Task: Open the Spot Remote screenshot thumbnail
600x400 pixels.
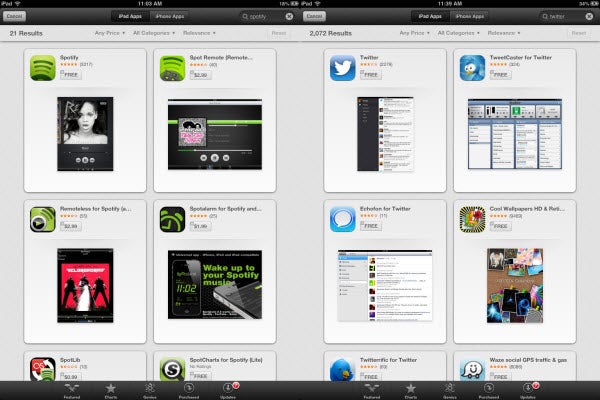Action: tap(215, 134)
